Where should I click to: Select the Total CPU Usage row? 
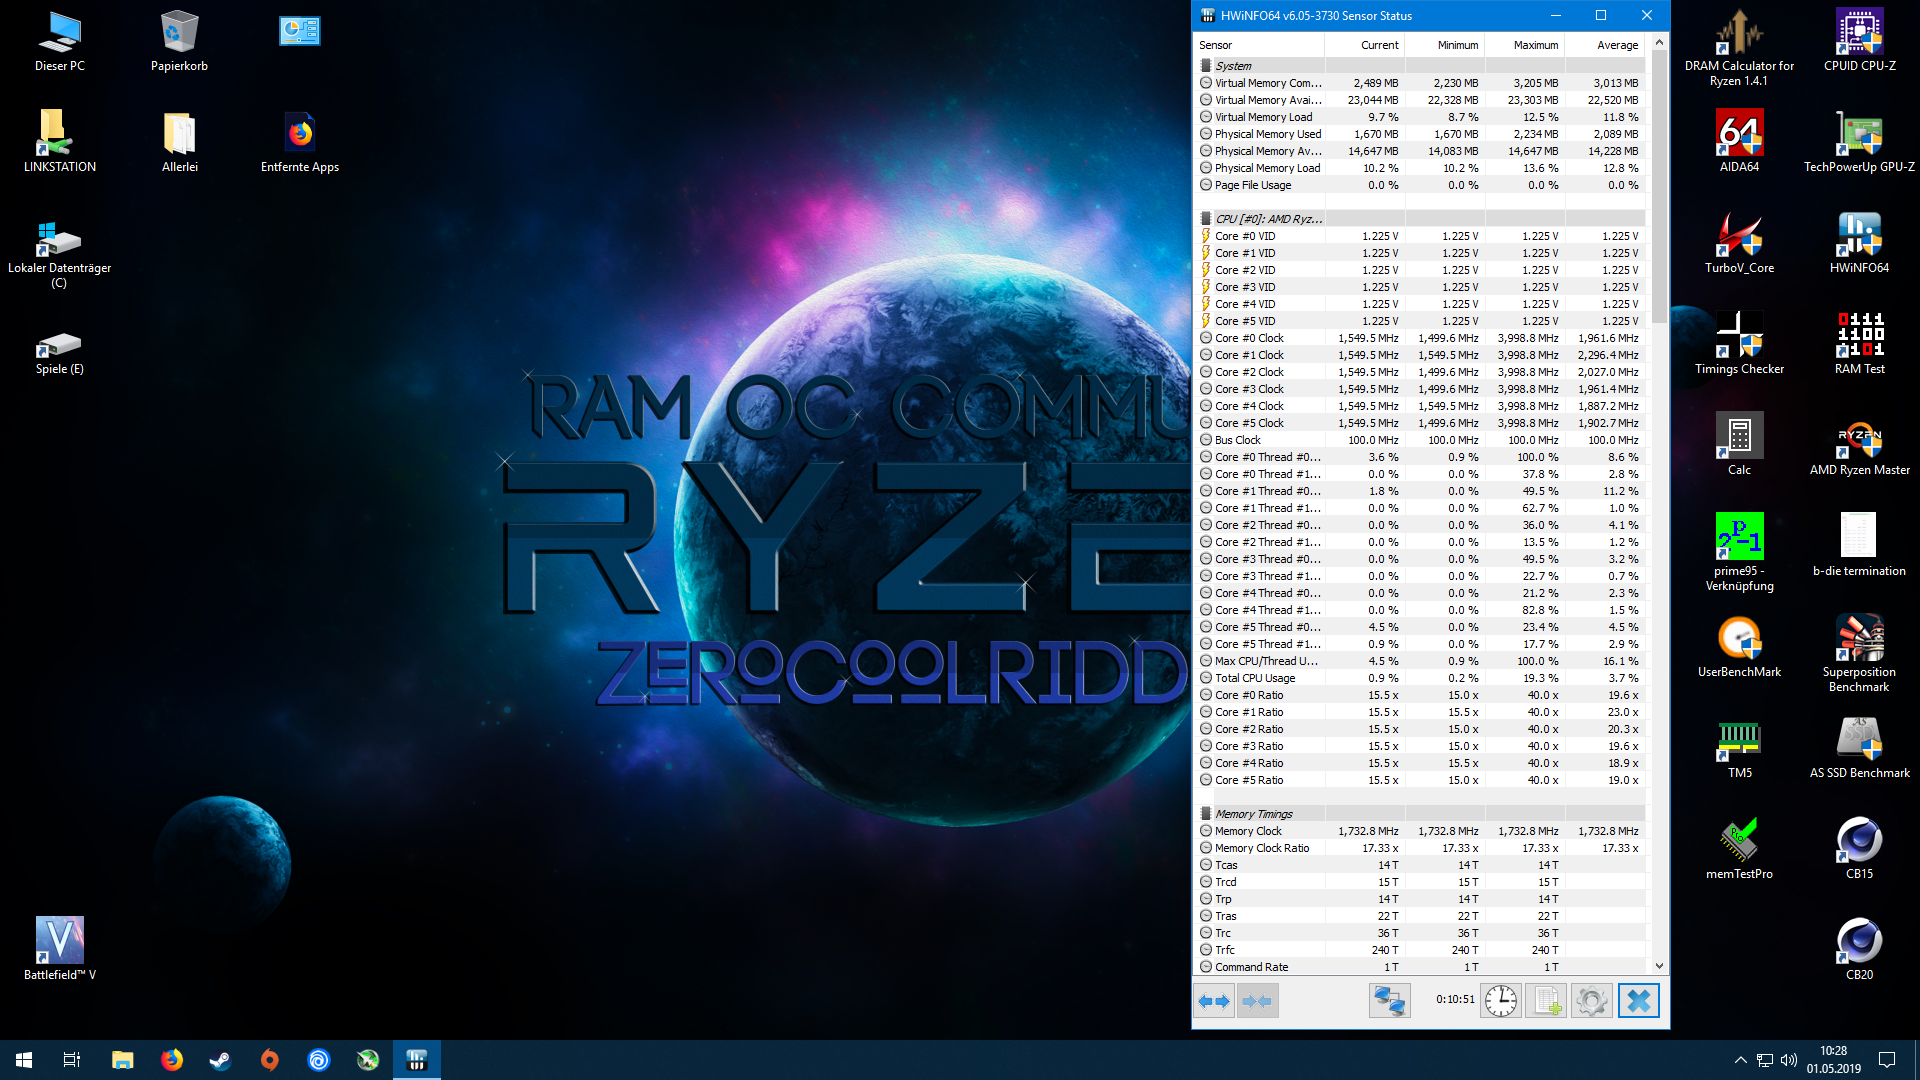coord(1255,678)
